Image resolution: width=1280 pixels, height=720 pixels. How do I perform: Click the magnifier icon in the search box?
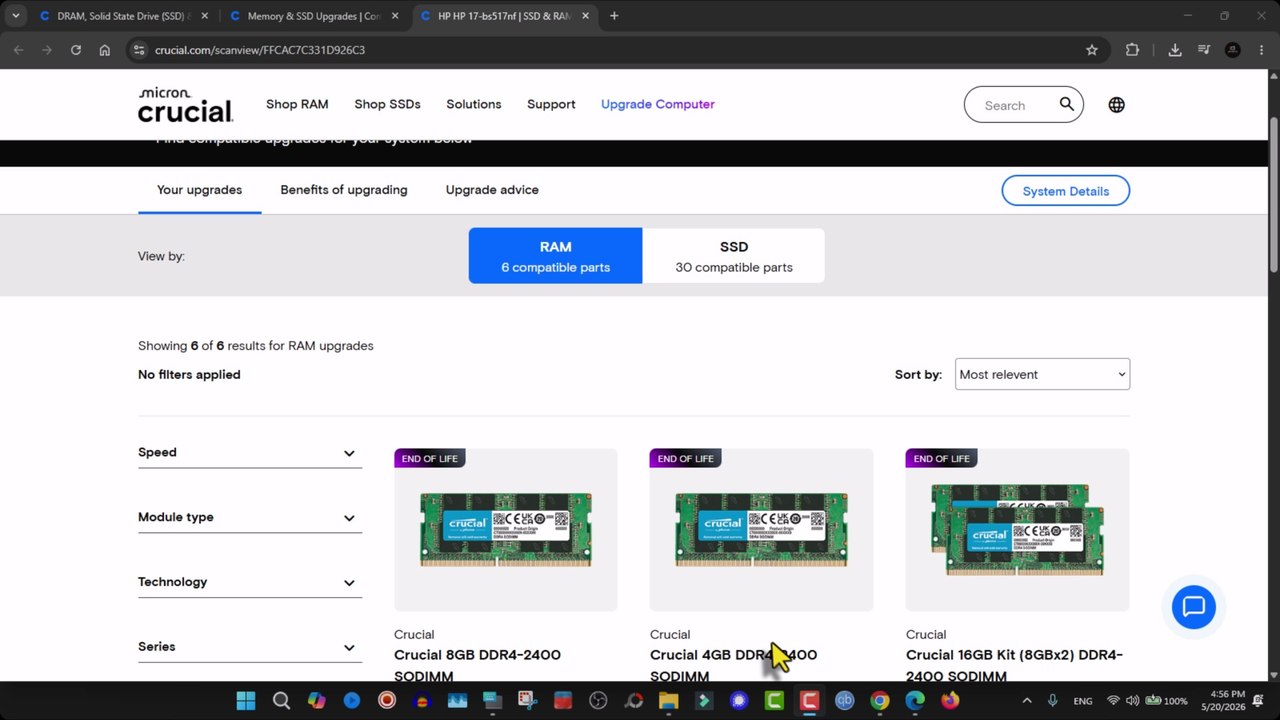(1067, 104)
